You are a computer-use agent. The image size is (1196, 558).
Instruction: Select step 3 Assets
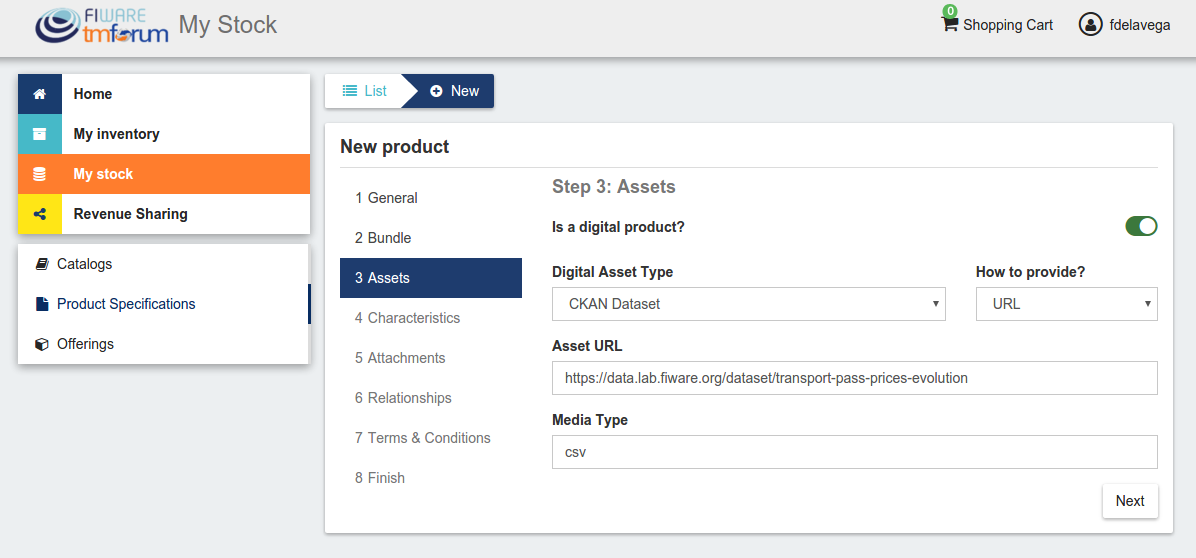coord(431,278)
